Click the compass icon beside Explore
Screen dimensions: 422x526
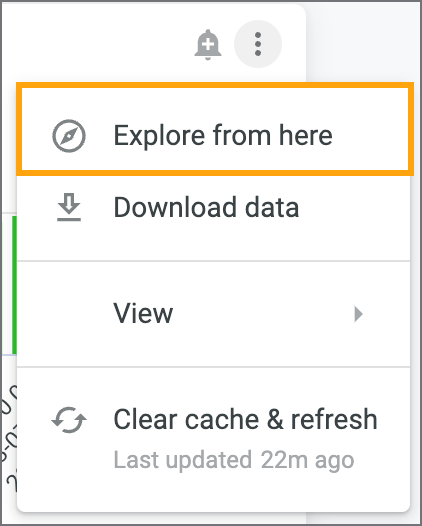point(69,136)
